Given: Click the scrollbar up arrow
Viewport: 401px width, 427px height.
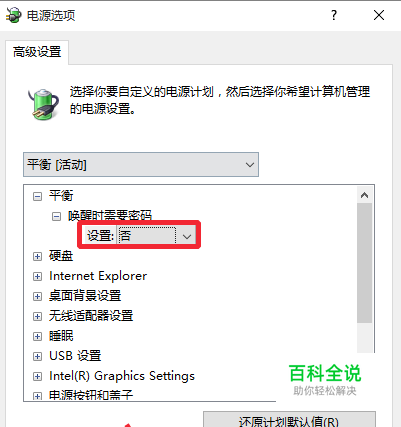Looking at the screenshot, I should (x=364, y=195).
